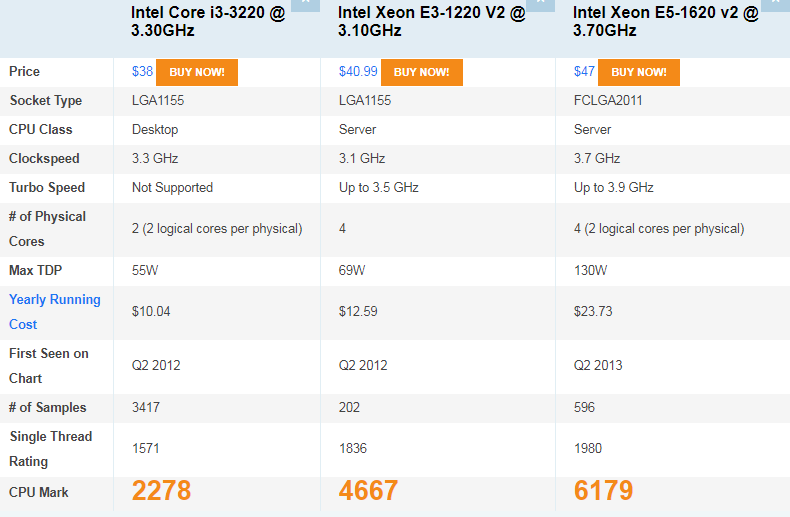Viewport: 790px width, 517px height.
Task: Click BUY NOW for the Xeon E5-1620 v2
Action: (638, 72)
